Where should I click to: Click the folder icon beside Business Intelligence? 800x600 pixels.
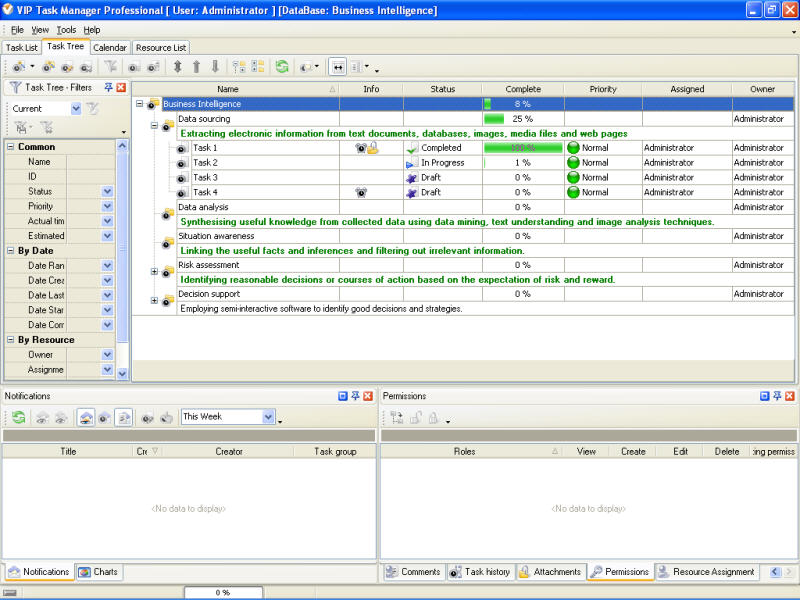point(153,104)
